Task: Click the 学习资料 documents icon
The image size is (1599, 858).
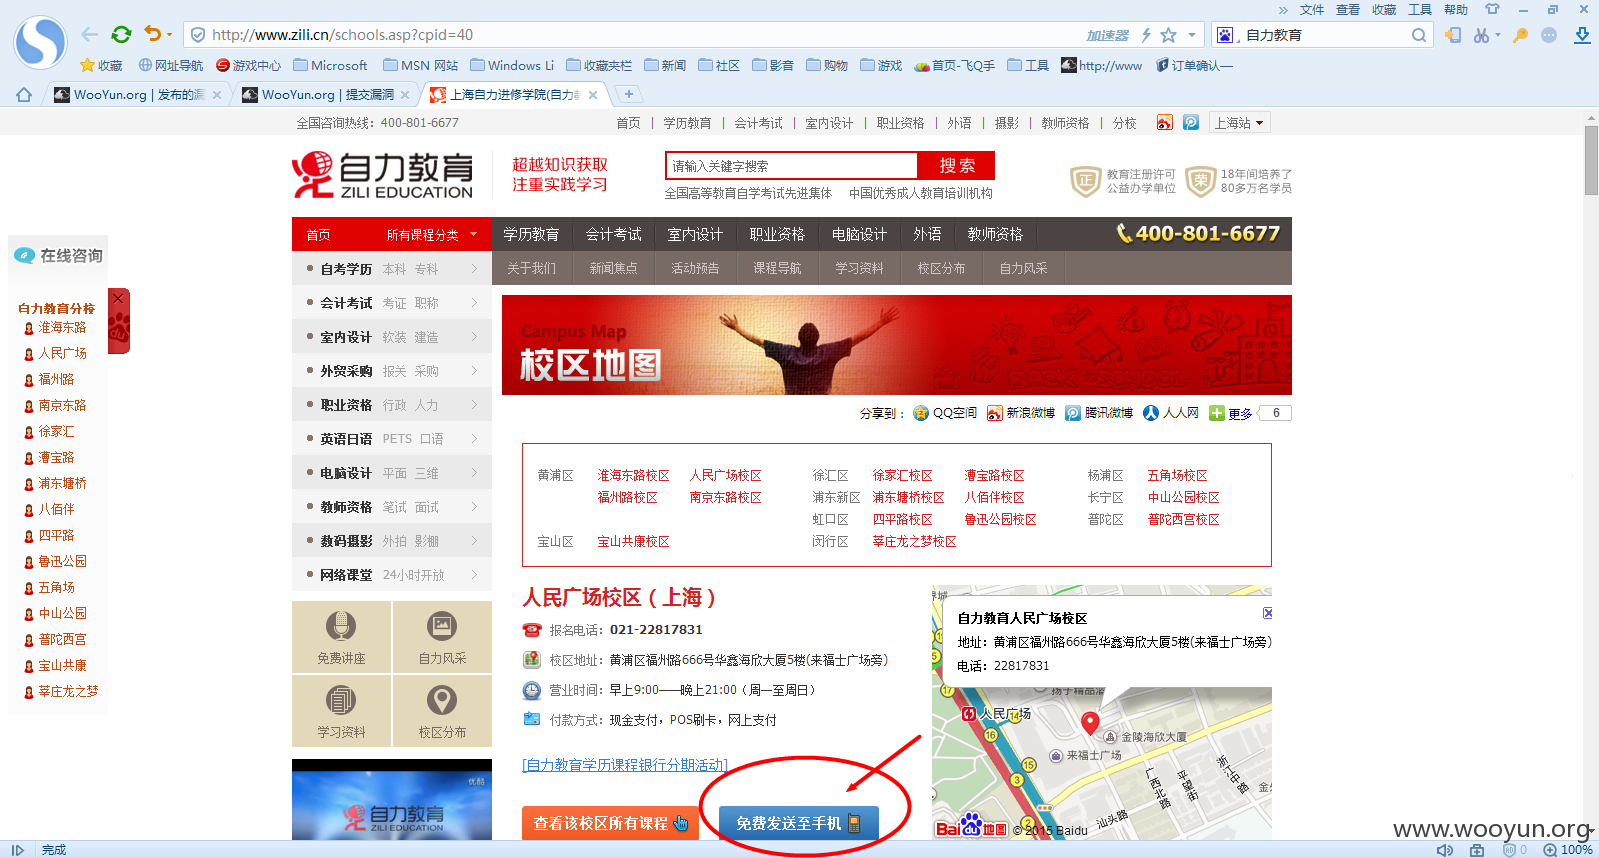Action: coord(341,700)
